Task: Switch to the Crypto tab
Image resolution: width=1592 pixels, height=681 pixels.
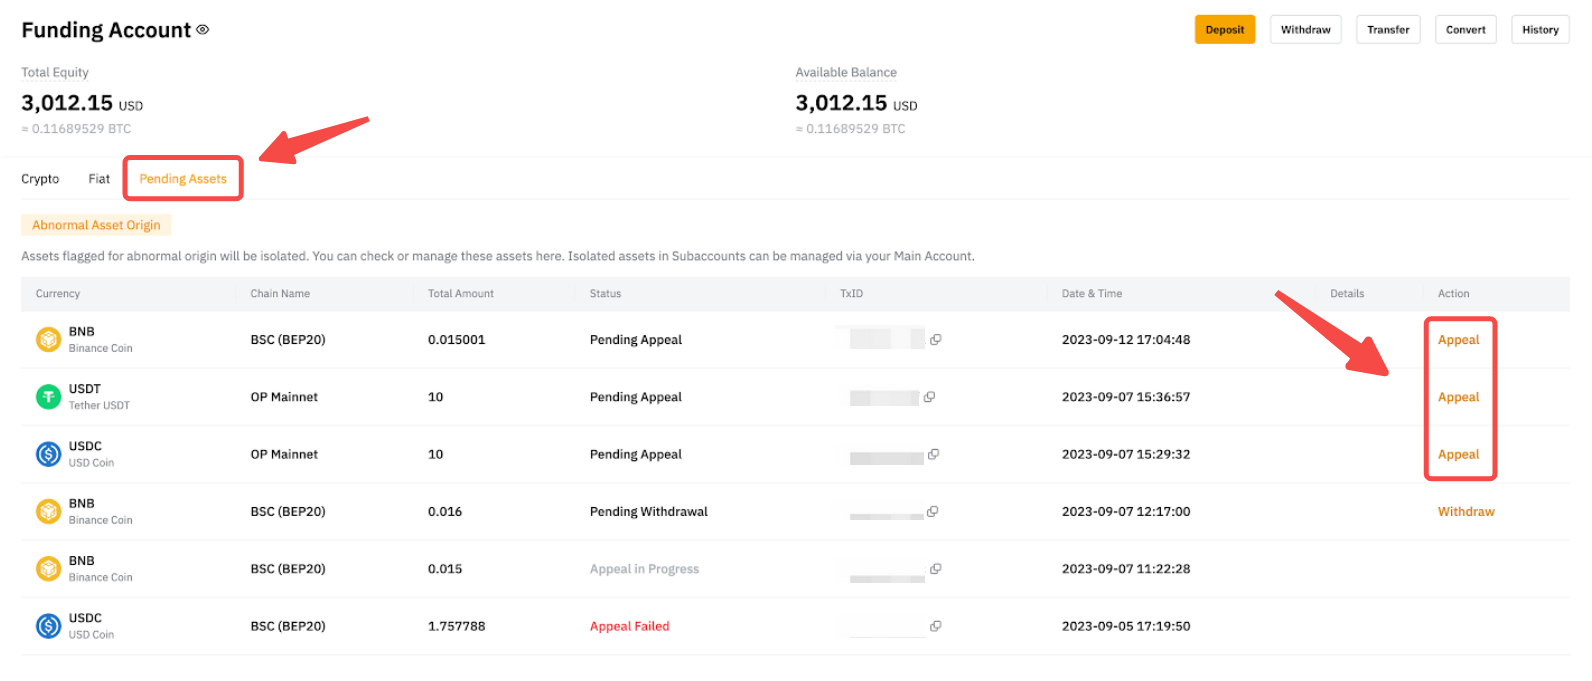Action: [40, 179]
